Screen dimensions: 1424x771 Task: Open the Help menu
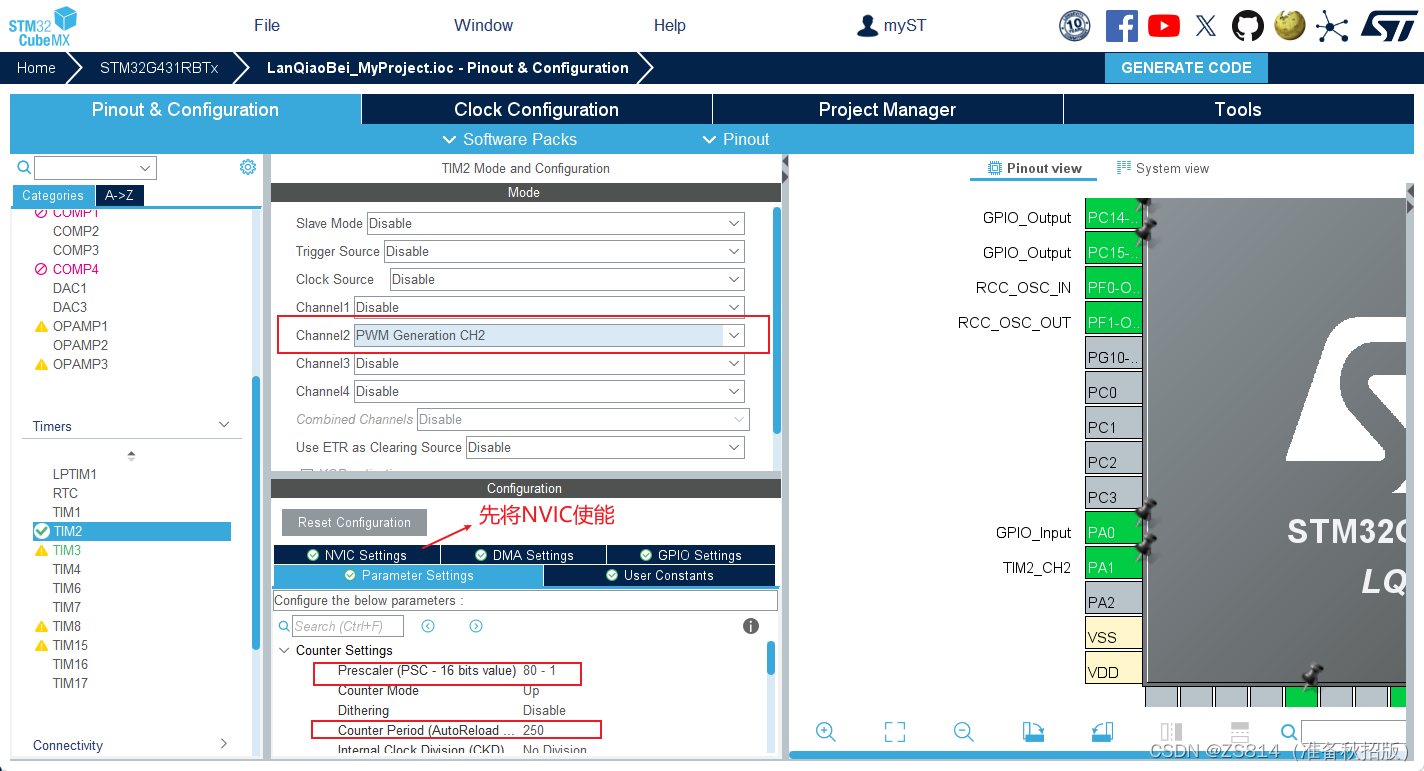tap(670, 26)
